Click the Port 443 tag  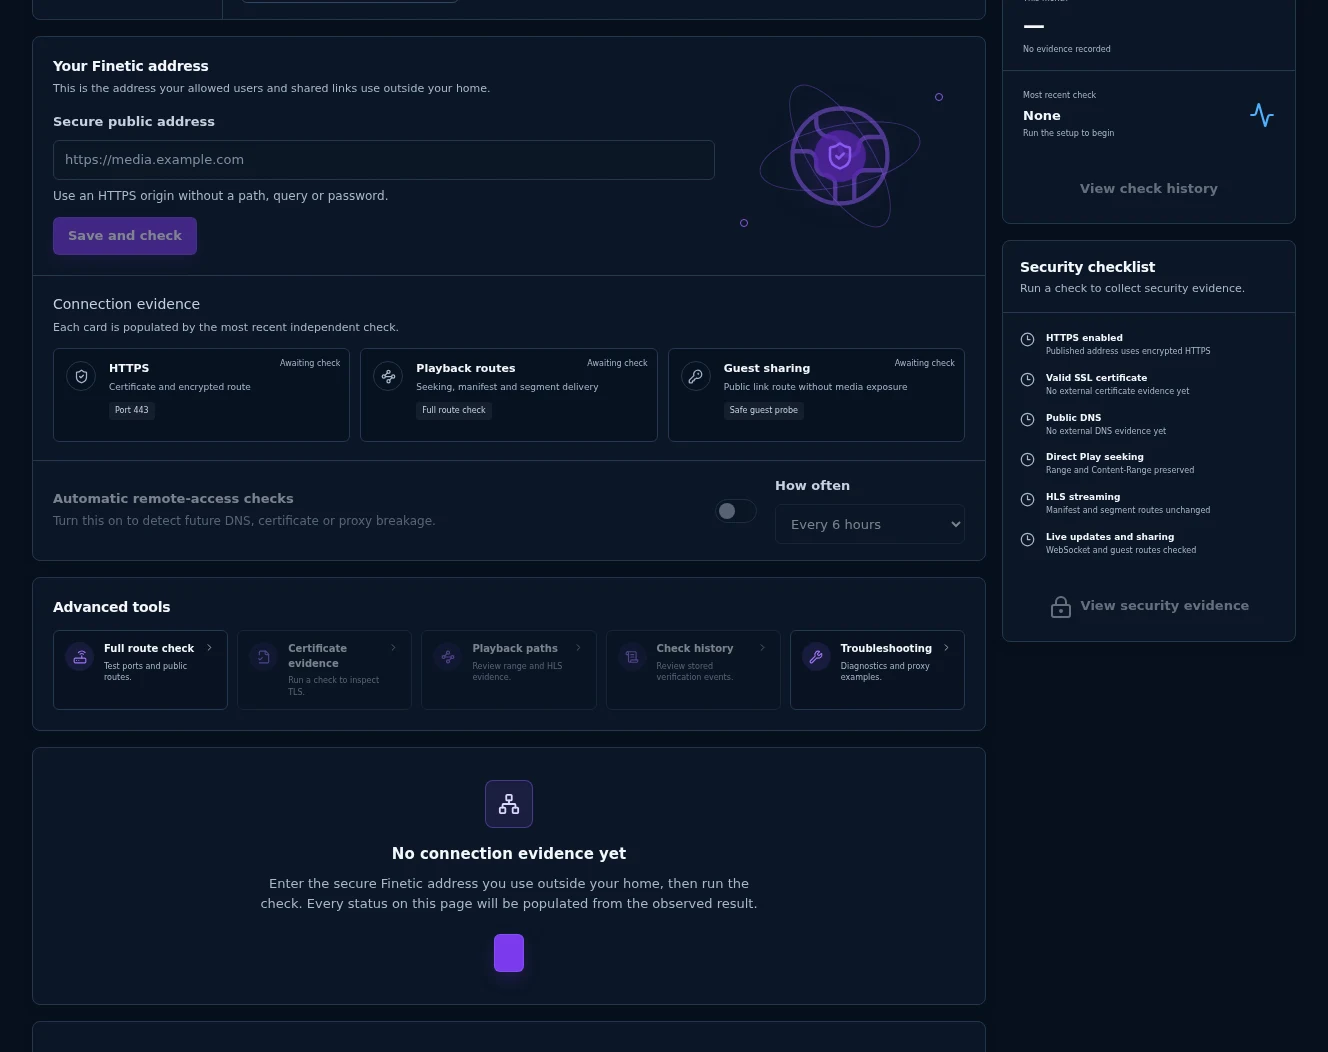click(132, 410)
